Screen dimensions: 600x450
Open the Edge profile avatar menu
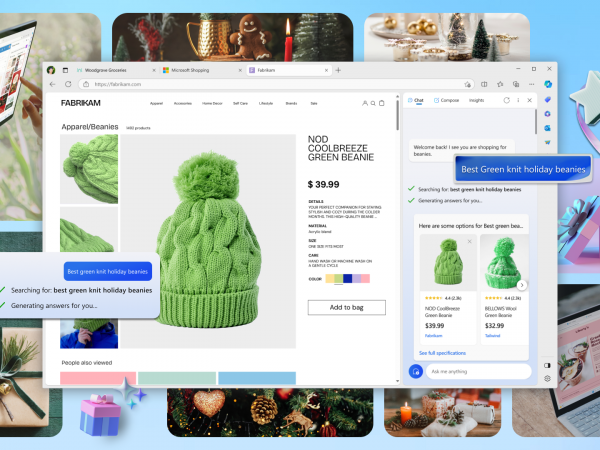pos(51,70)
